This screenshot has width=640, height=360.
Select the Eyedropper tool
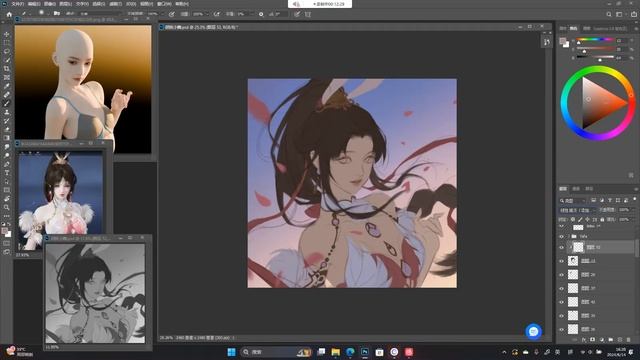[7, 86]
